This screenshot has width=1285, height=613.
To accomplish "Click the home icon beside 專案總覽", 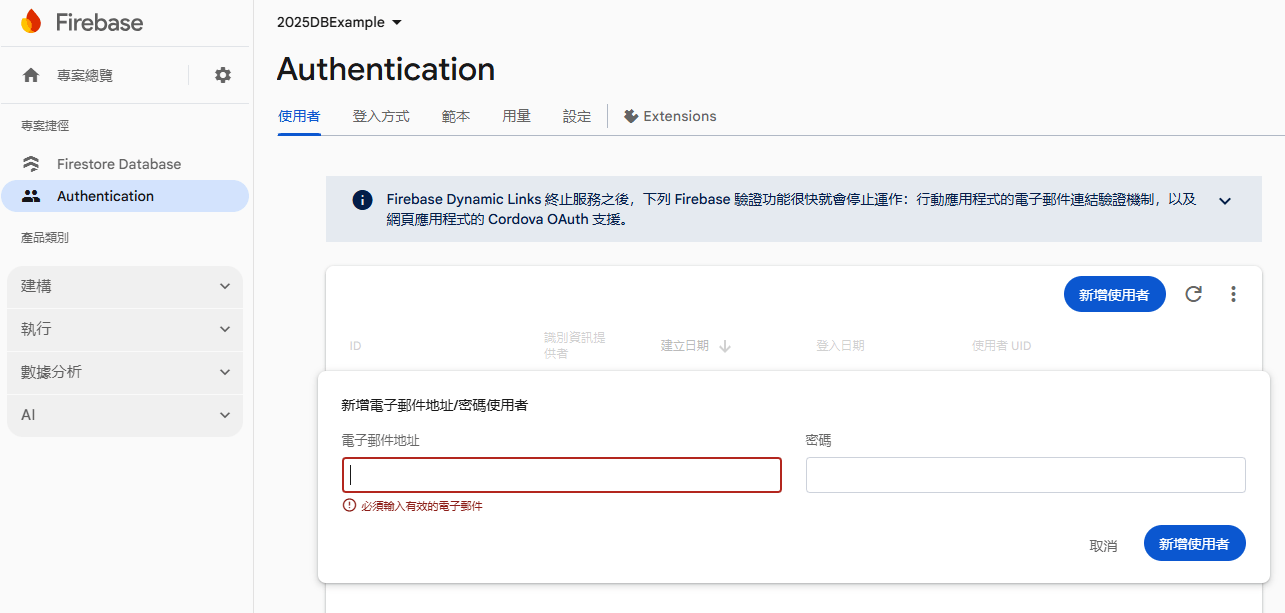I will pyautogui.click(x=31, y=75).
